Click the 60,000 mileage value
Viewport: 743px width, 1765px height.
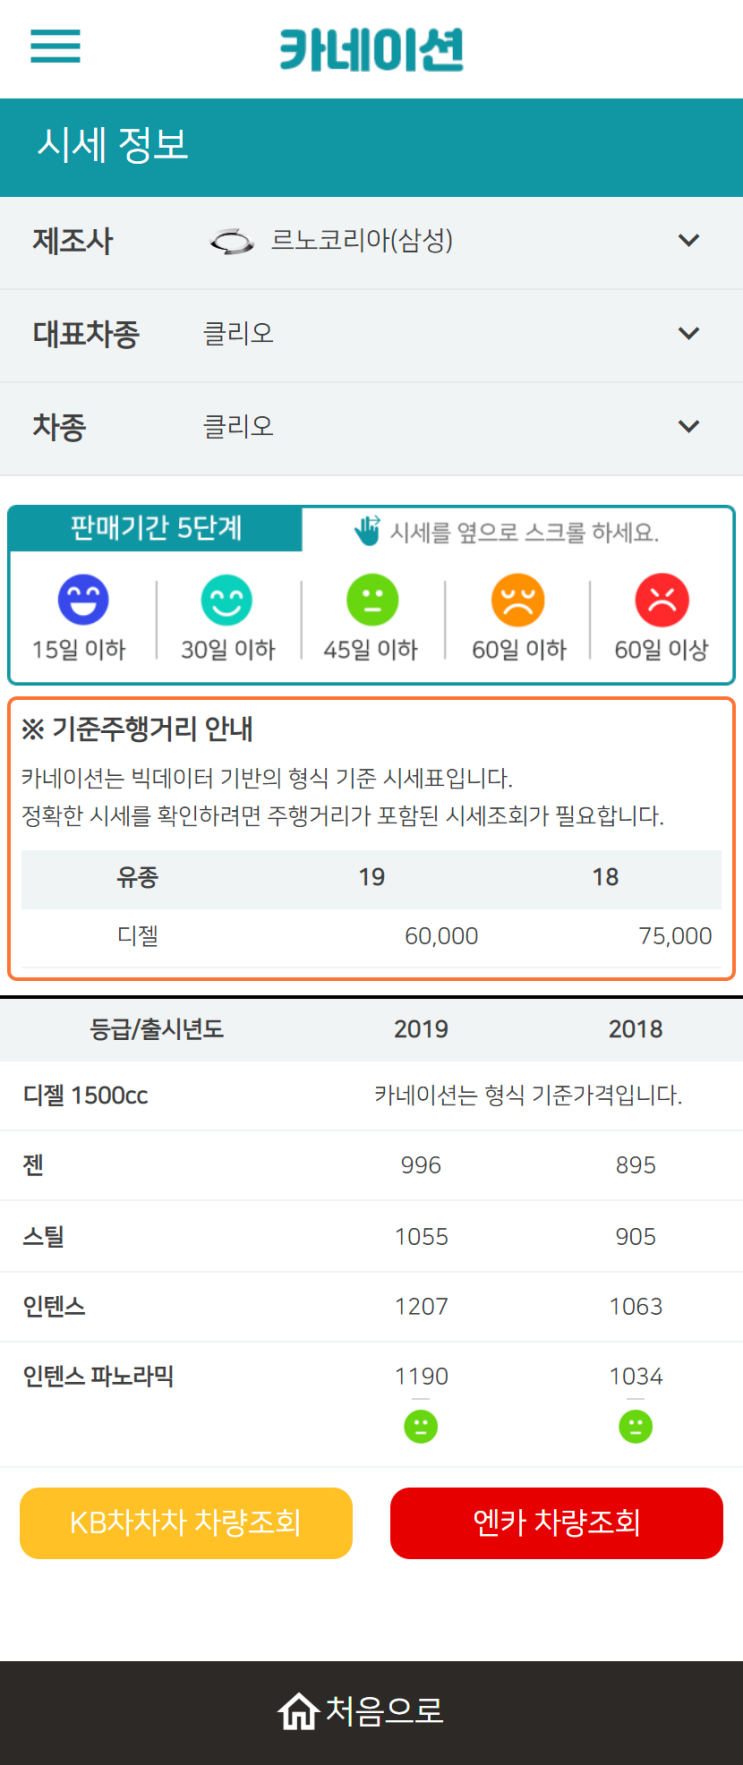coord(441,936)
